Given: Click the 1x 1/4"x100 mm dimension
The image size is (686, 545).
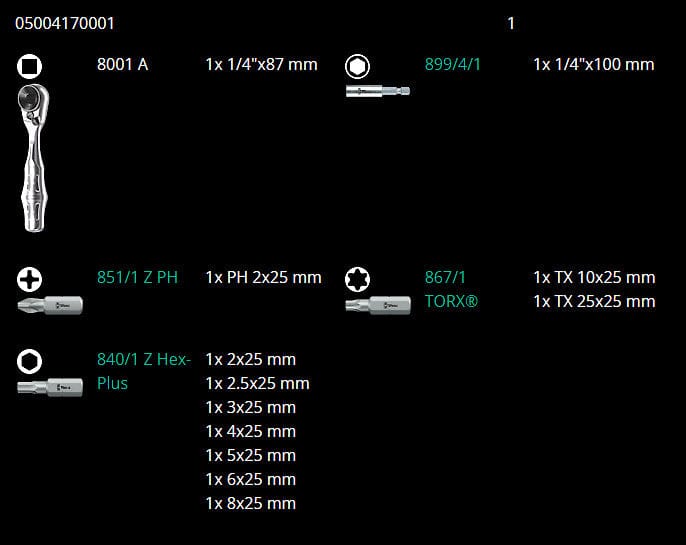Looking at the screenshot, I should pos(594,64).
